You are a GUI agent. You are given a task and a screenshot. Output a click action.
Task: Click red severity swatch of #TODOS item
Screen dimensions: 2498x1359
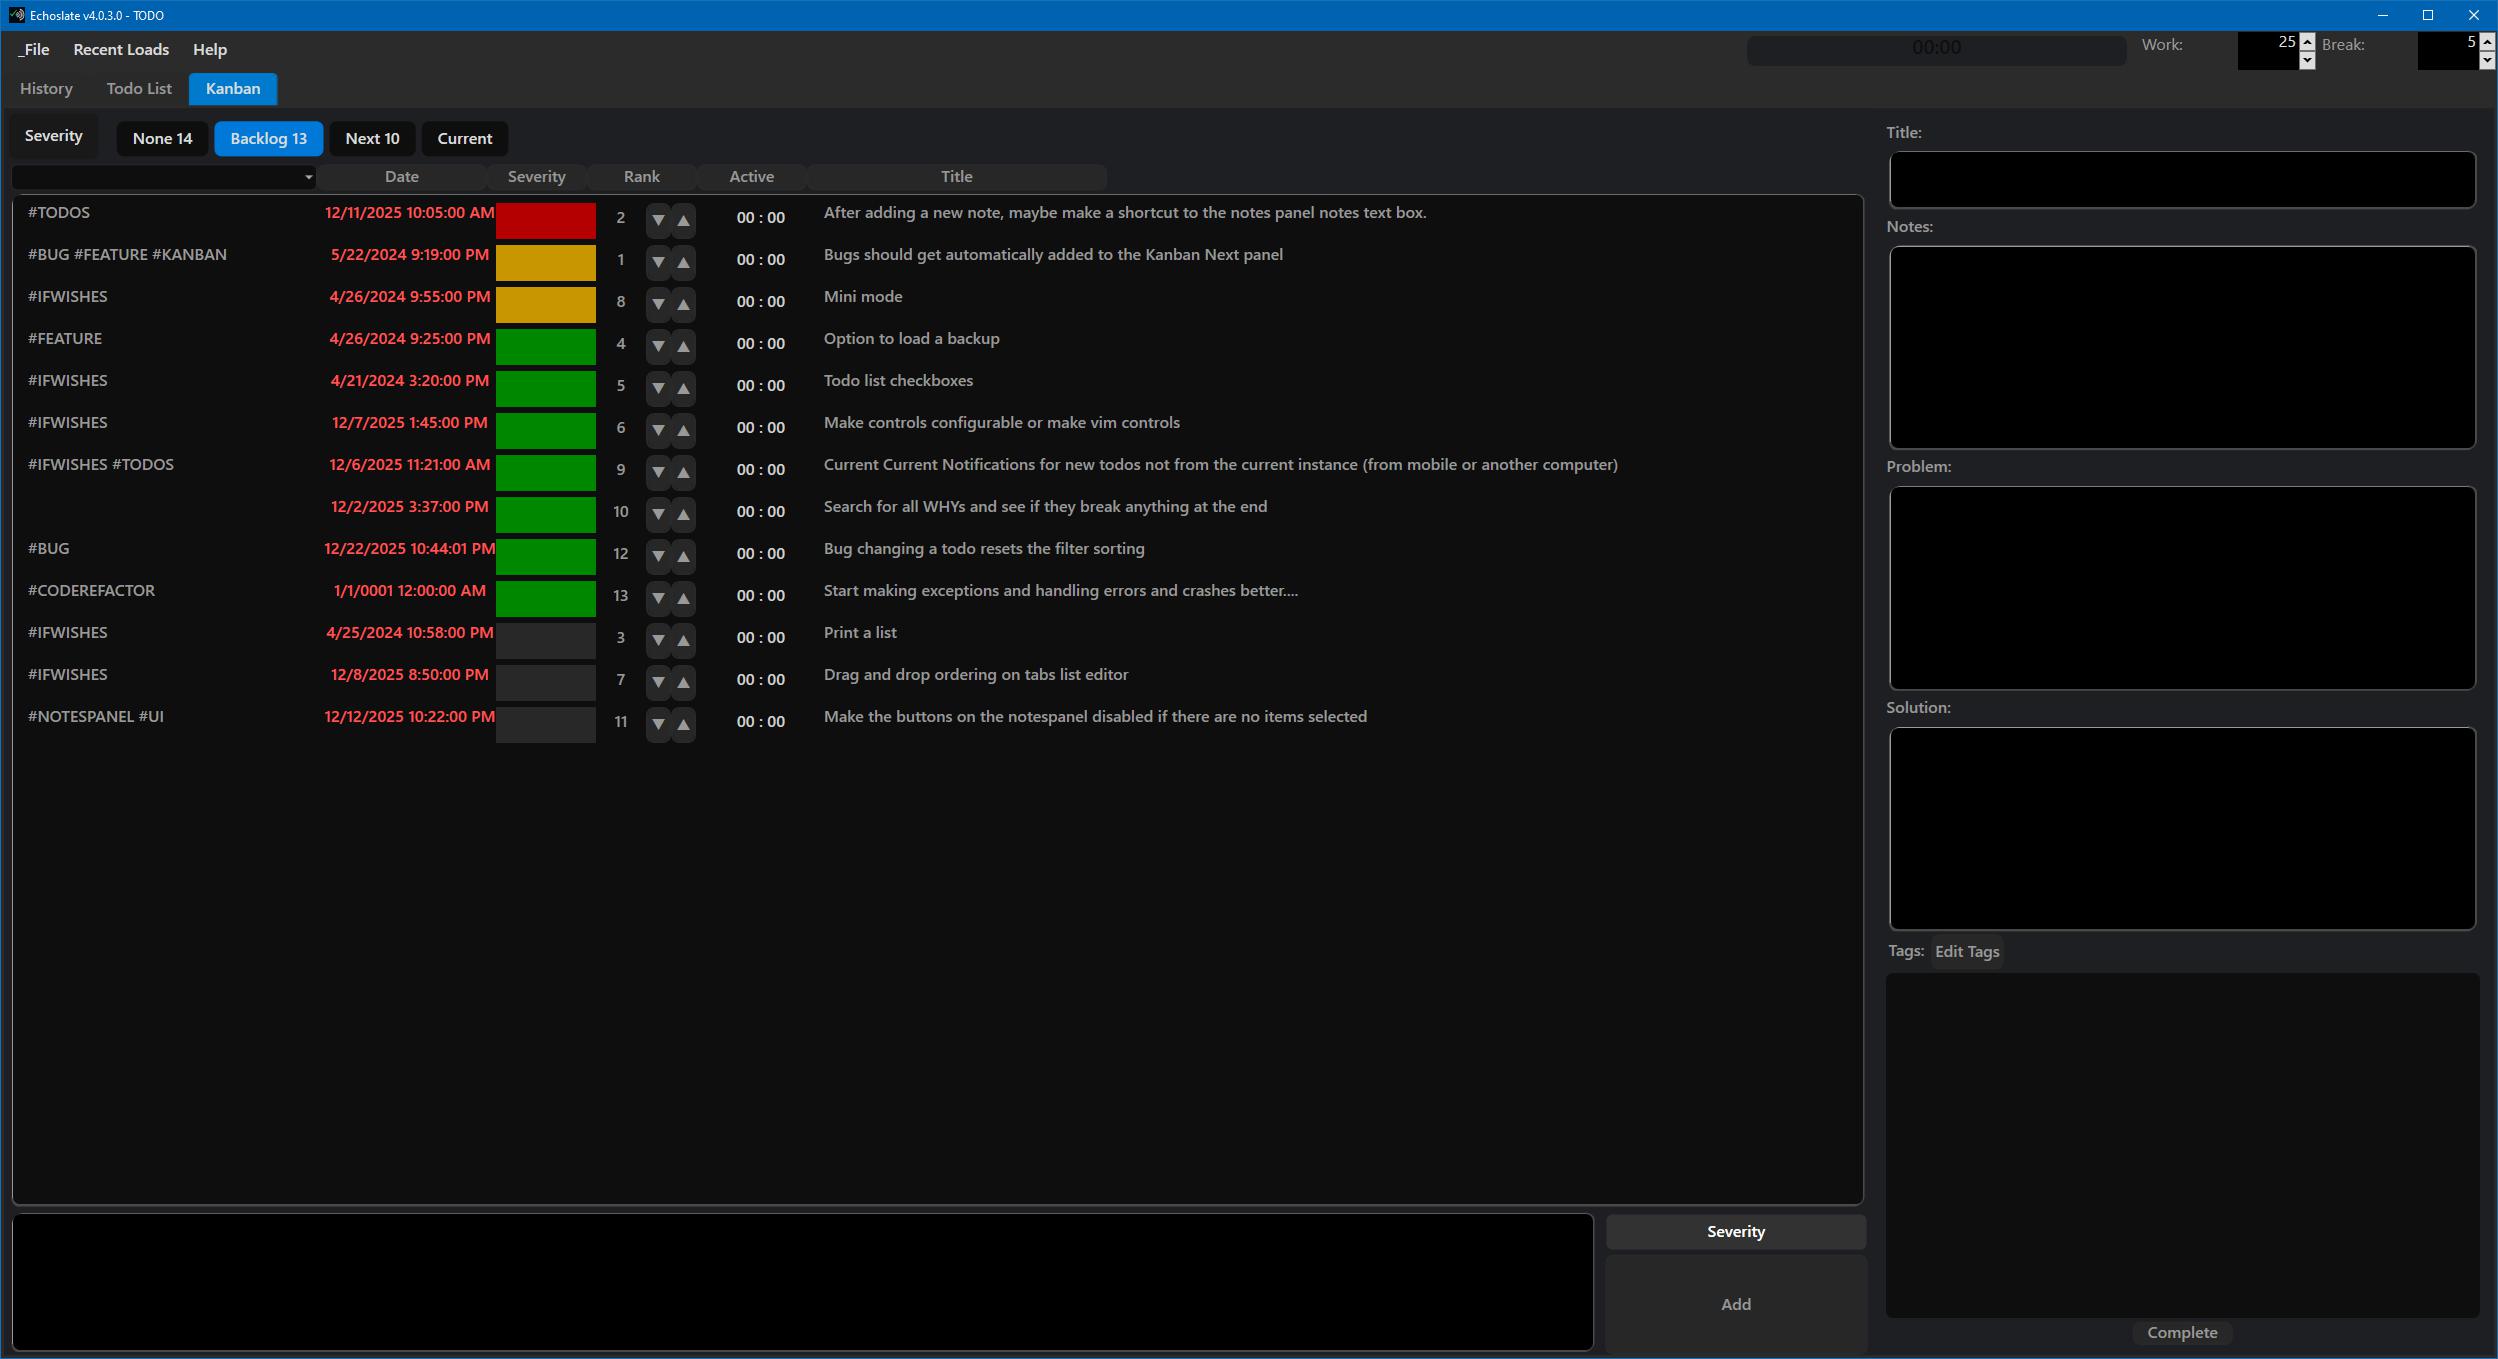[545, 219]
